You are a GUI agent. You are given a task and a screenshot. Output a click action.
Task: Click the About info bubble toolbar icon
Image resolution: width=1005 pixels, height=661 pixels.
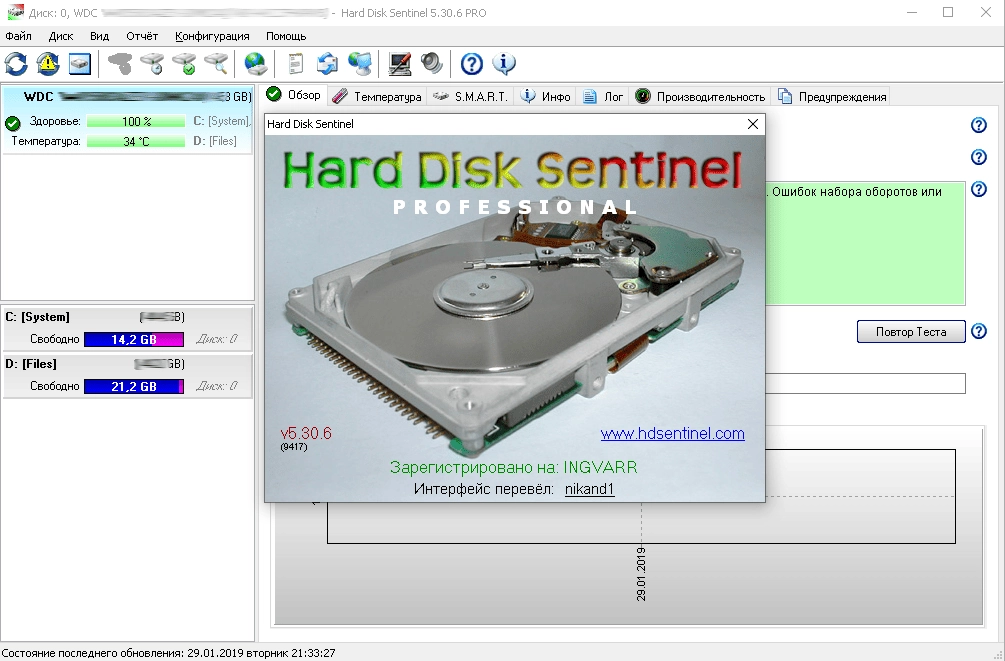[504, 63]
